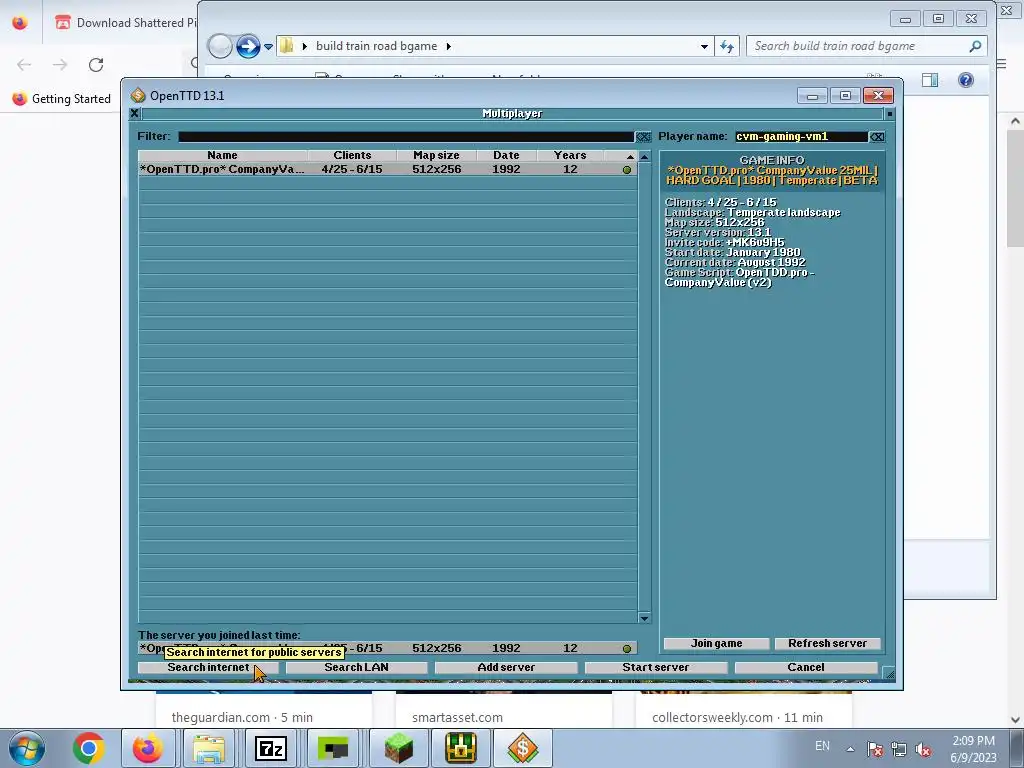Sort the server list by Clients
The image size is (1024, 768).
[352, 155]
